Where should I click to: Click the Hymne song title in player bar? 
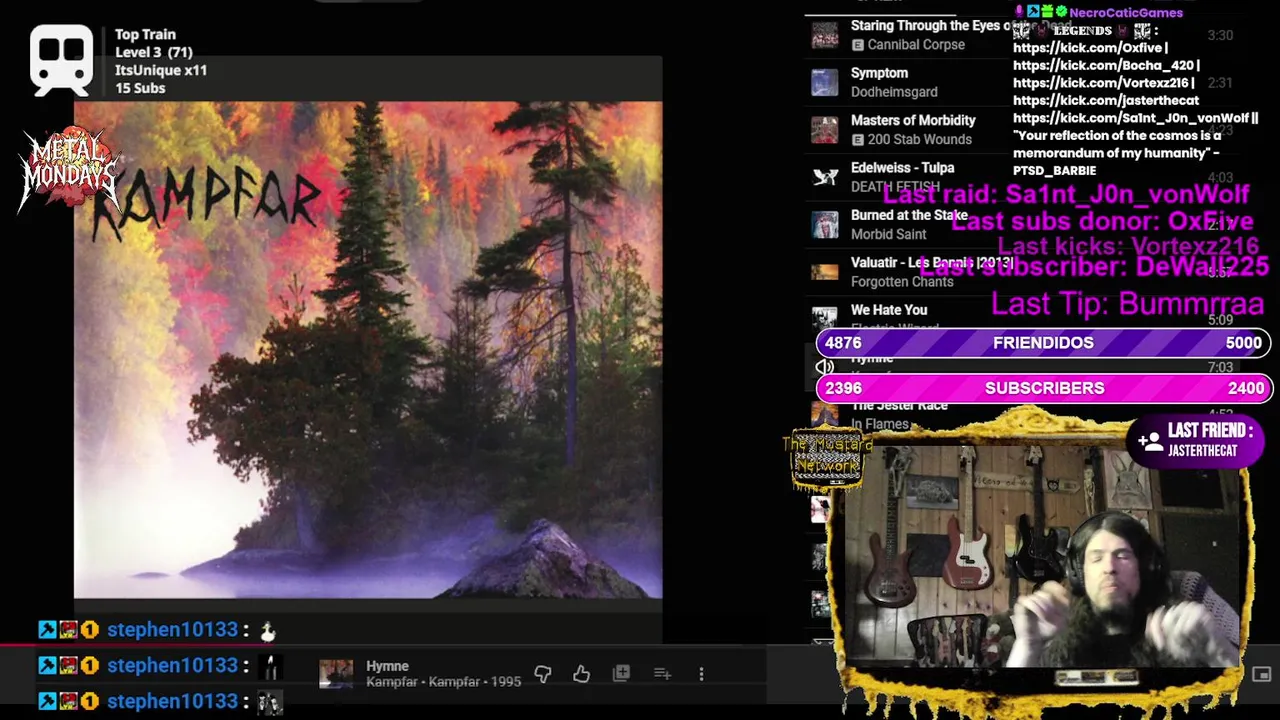coord(387,666)
